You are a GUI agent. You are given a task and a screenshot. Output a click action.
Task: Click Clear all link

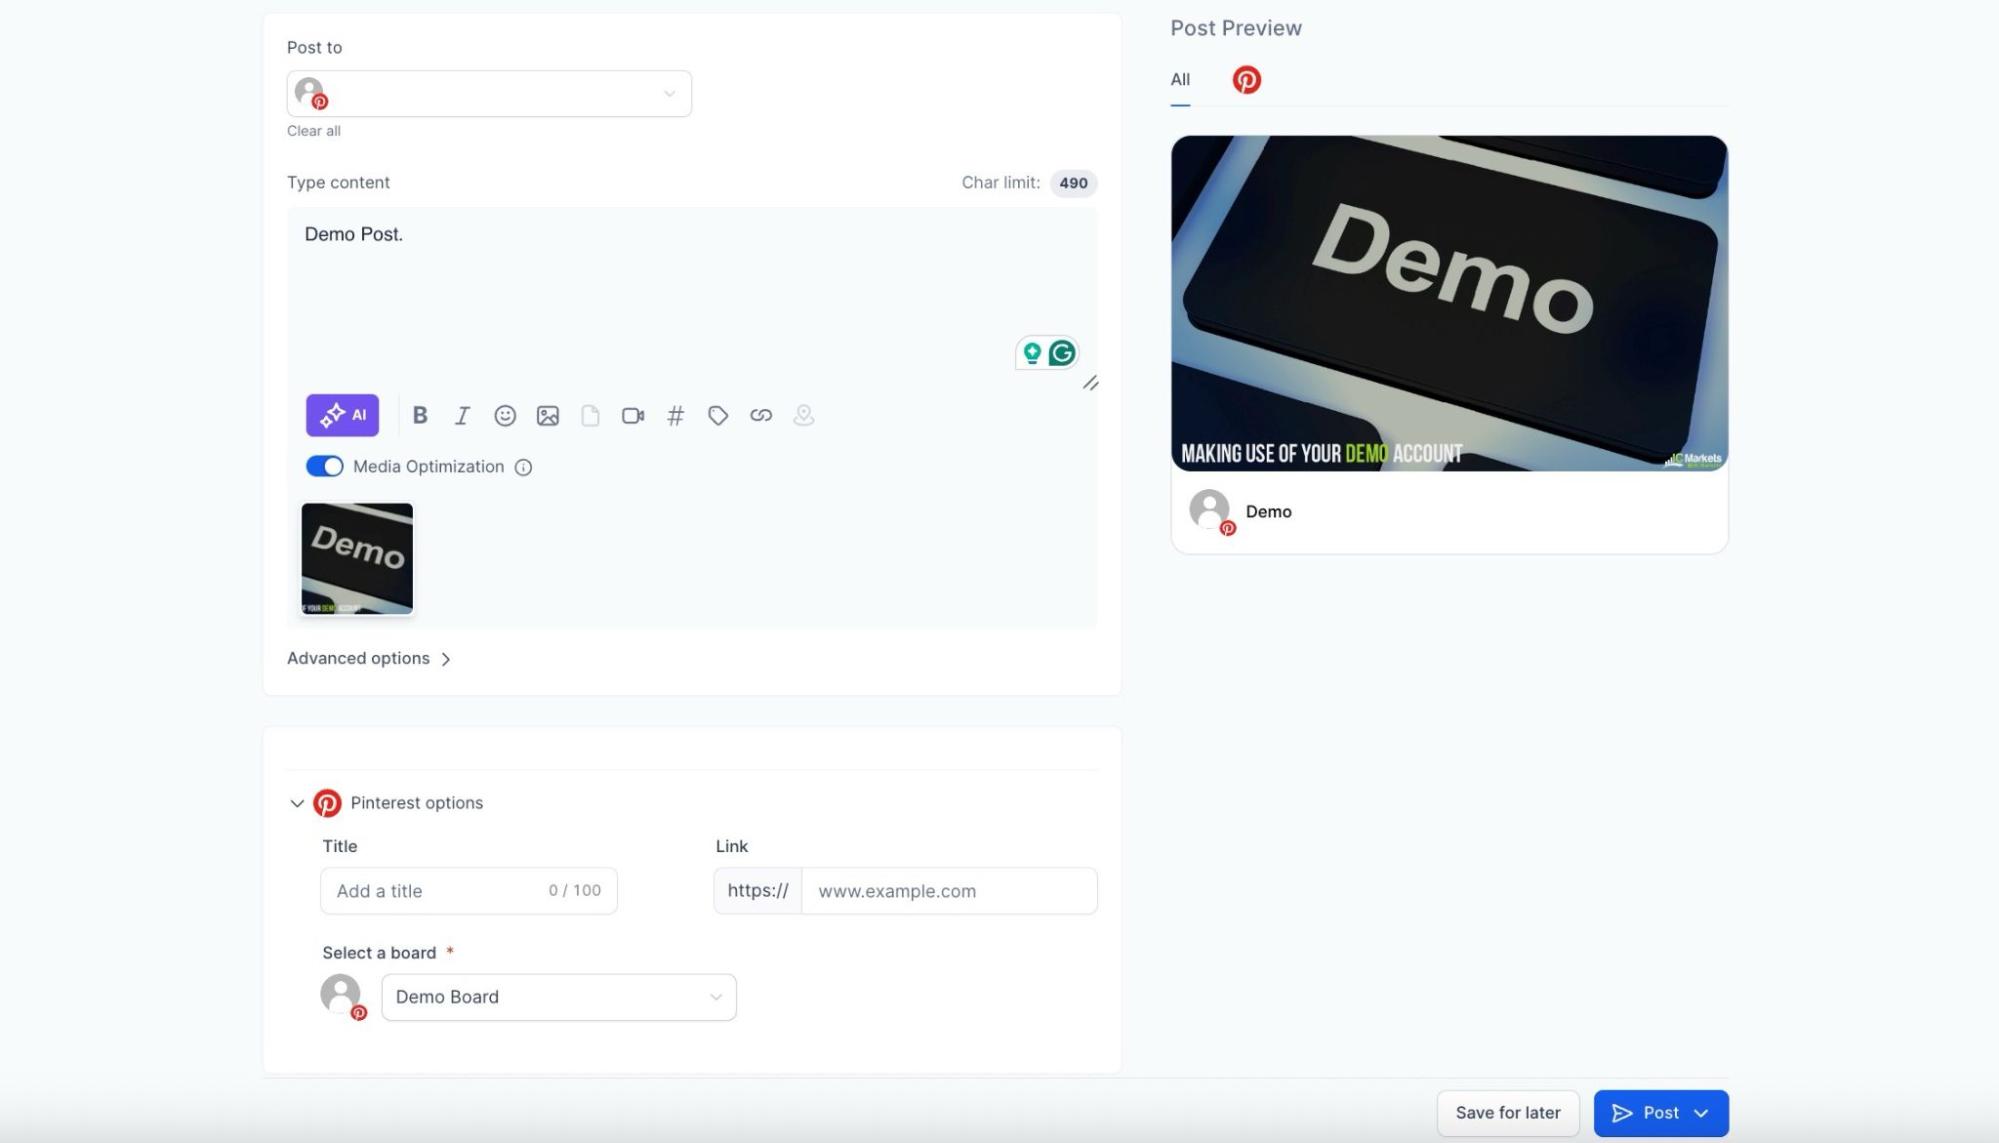pyautogui.click(x=313, y=131)
